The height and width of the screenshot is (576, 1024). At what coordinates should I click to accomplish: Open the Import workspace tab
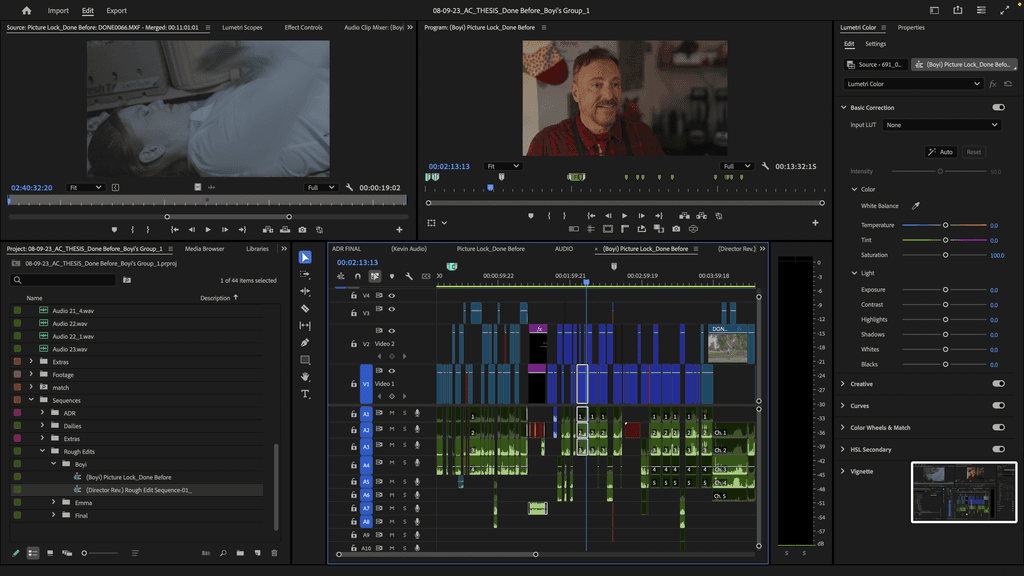(x=58, y=10)
